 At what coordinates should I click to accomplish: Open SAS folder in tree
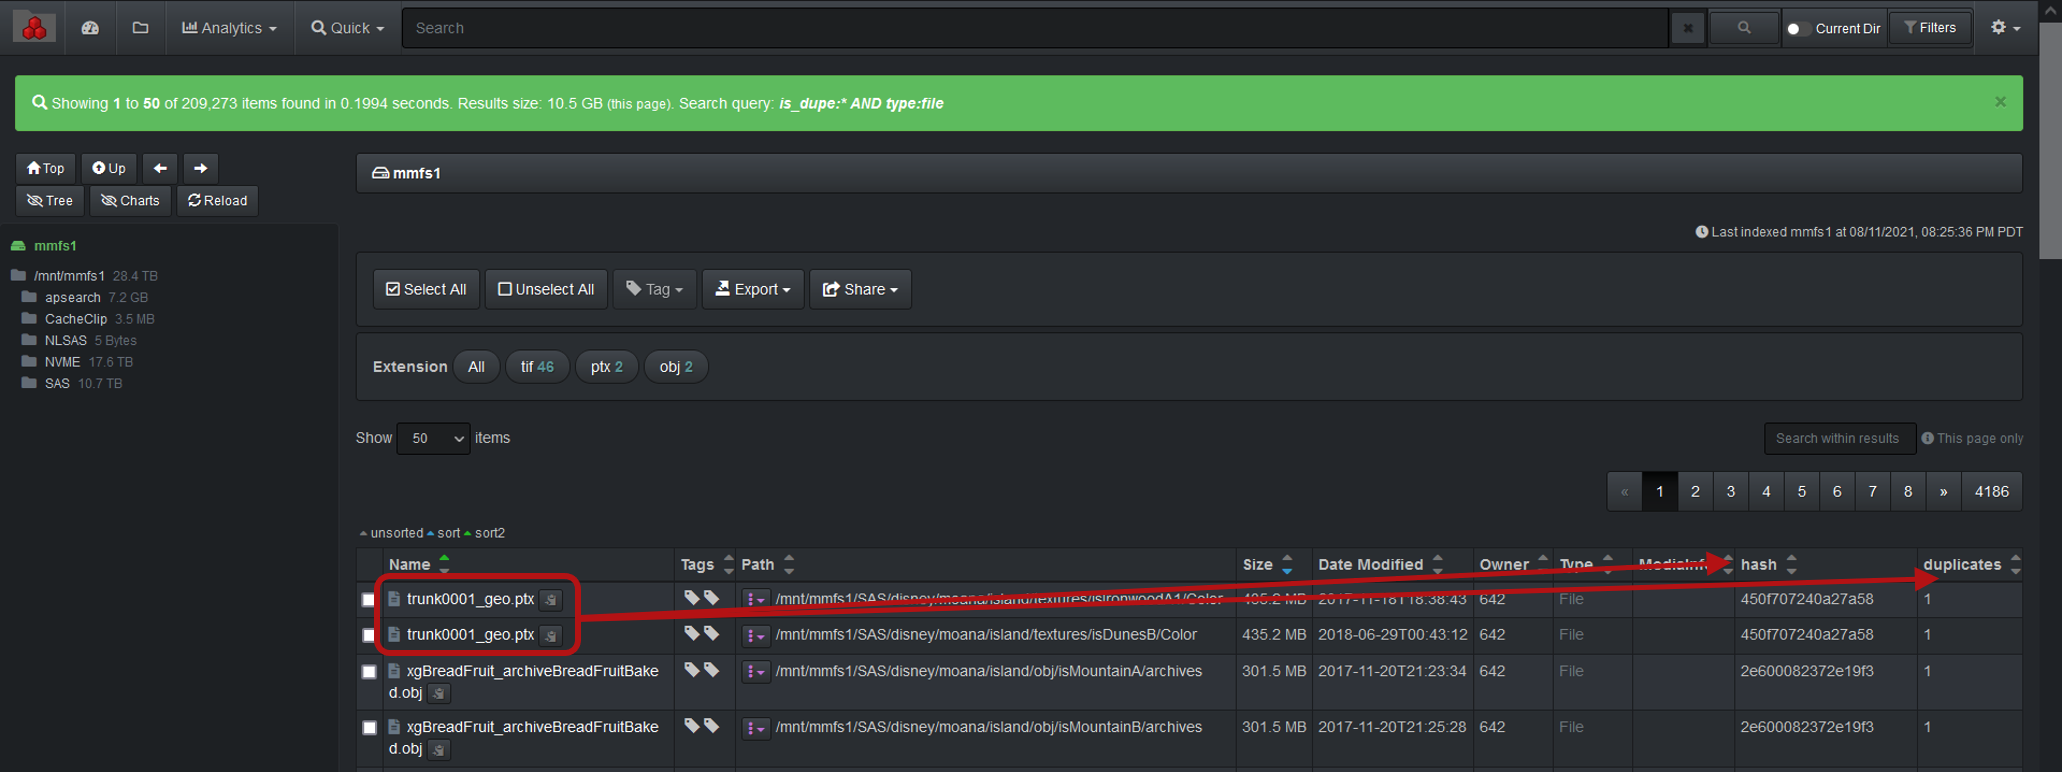[57, 383]
